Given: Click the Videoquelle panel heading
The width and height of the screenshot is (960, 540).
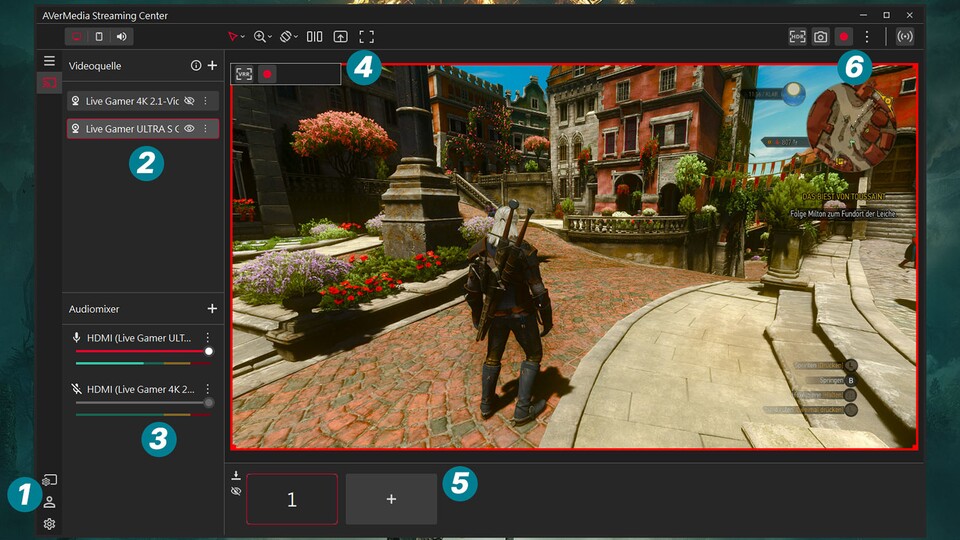Looking at the screenshot, I should click(95, 66).
